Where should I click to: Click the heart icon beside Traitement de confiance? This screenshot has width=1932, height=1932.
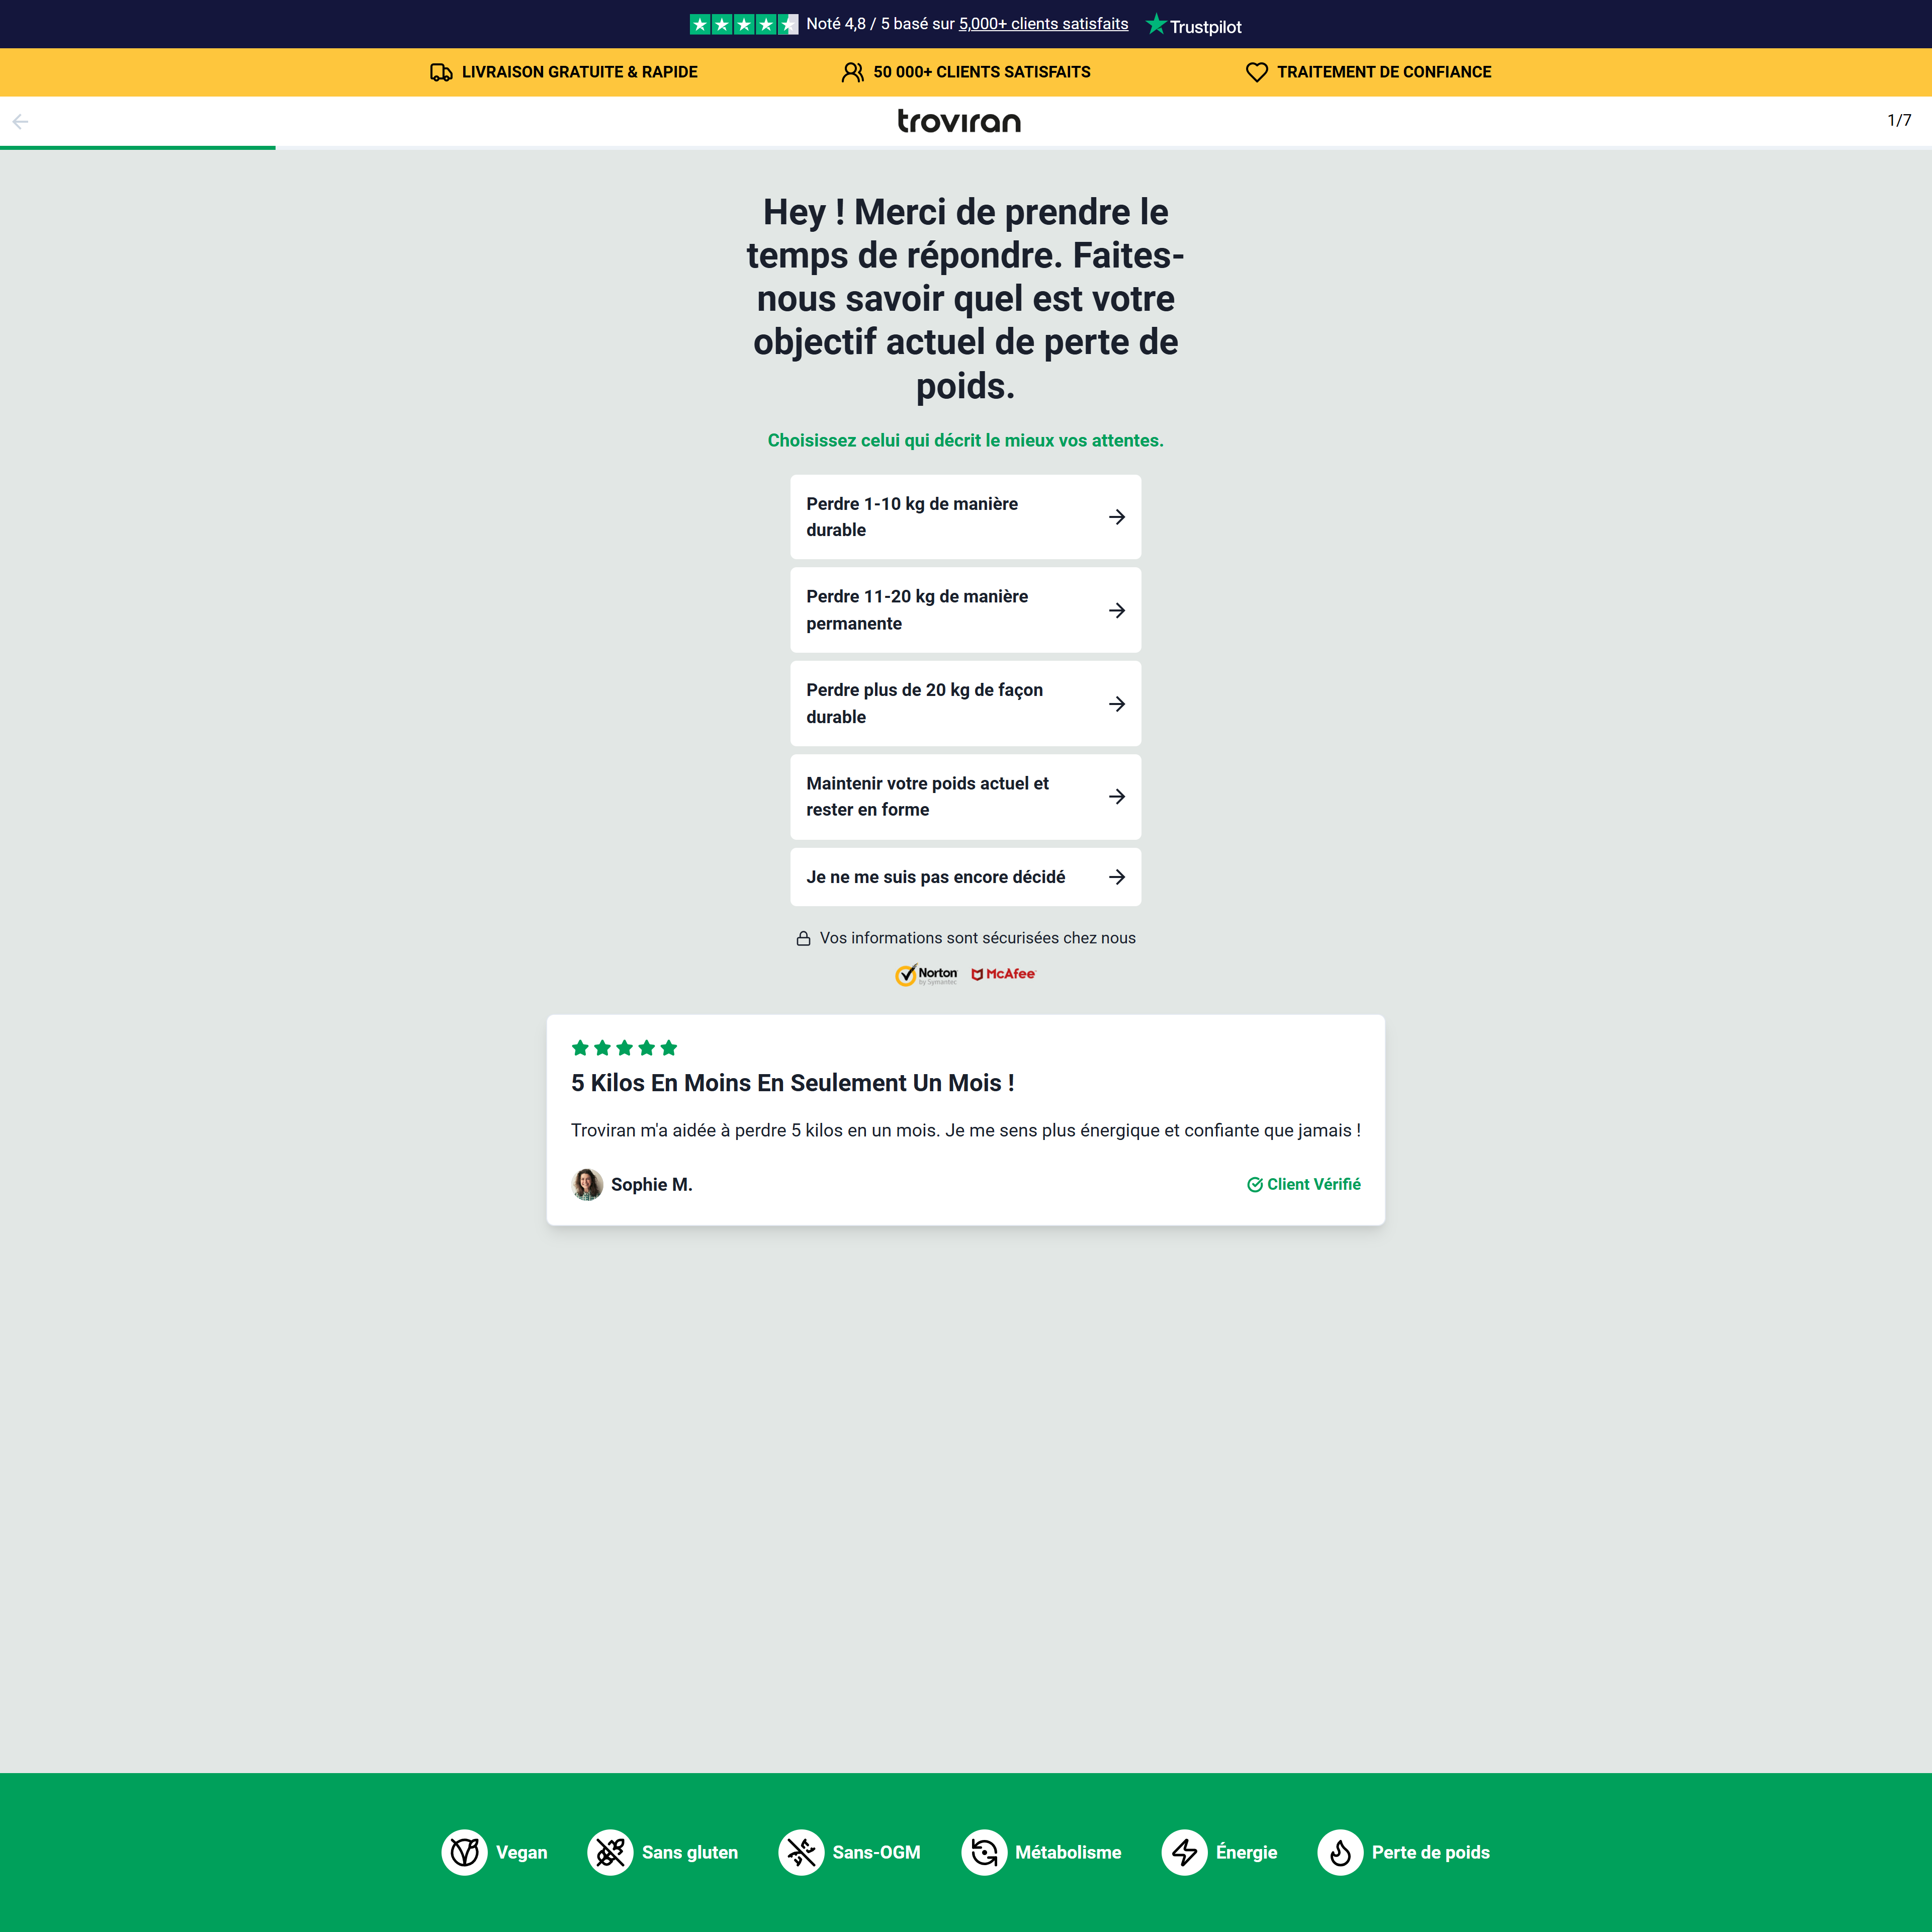click(x=1256, y=72)
